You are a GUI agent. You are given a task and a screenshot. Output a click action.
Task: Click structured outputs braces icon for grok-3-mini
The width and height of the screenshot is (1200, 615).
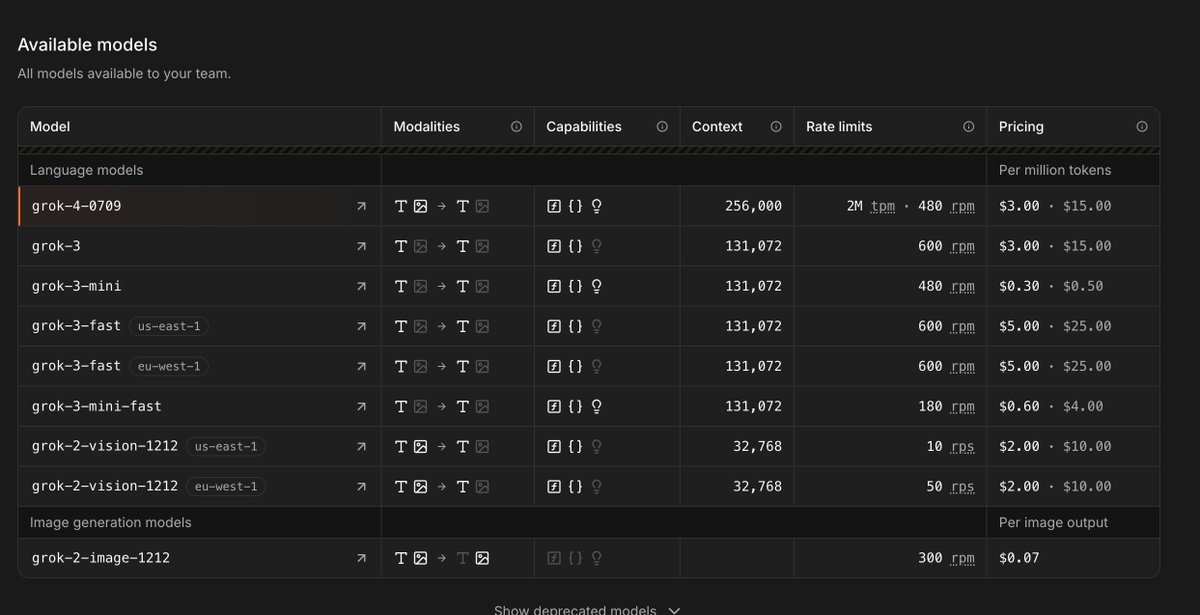coord(575,286)
